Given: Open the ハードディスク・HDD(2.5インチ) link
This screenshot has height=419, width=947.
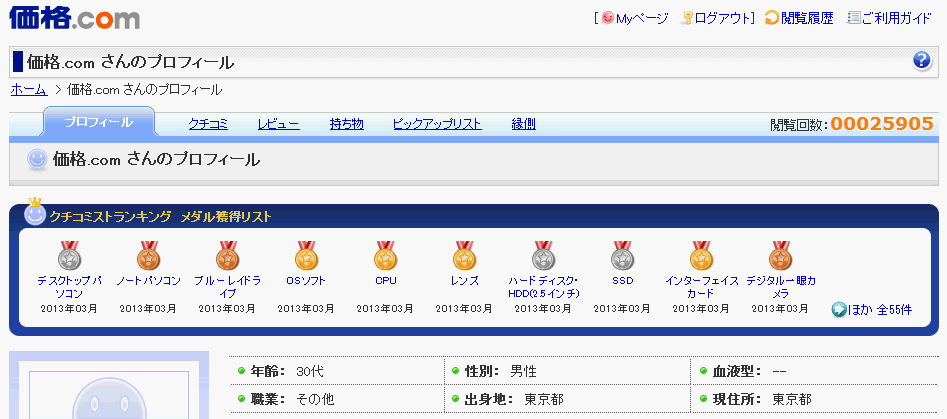Looking at the screenshot, I should (544, 287).
